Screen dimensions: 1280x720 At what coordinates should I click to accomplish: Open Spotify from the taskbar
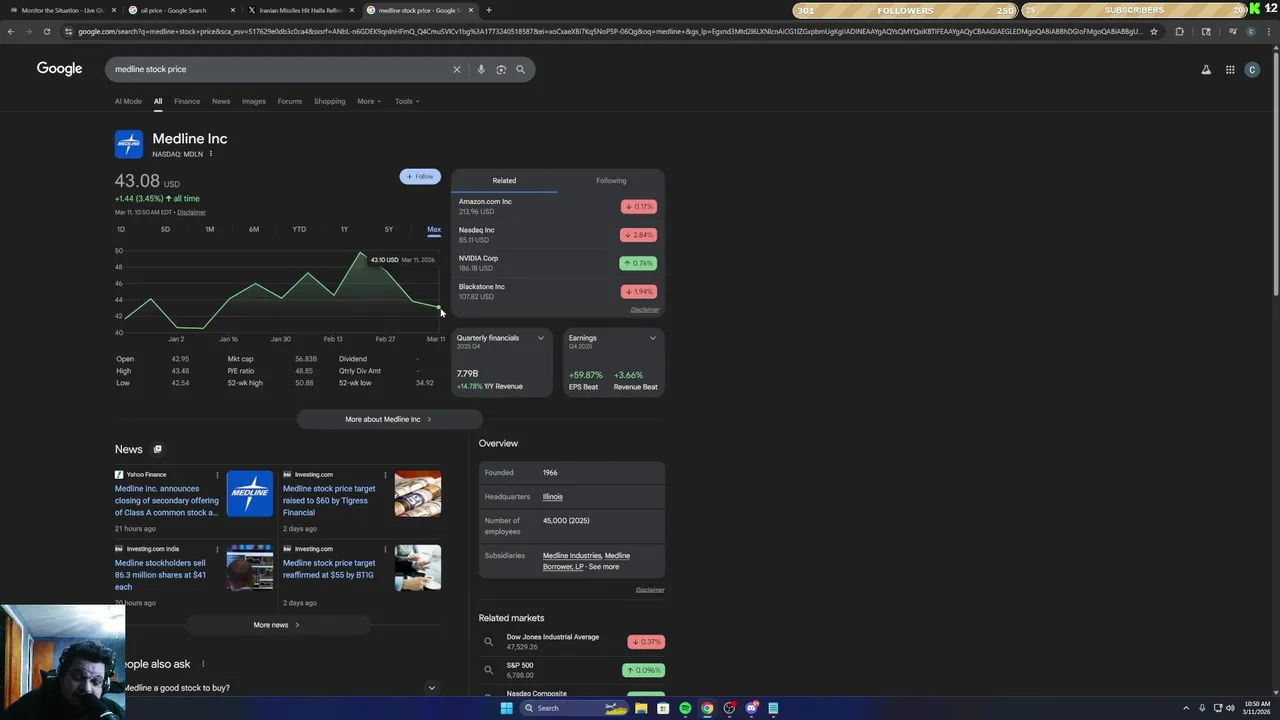point(685,708)
